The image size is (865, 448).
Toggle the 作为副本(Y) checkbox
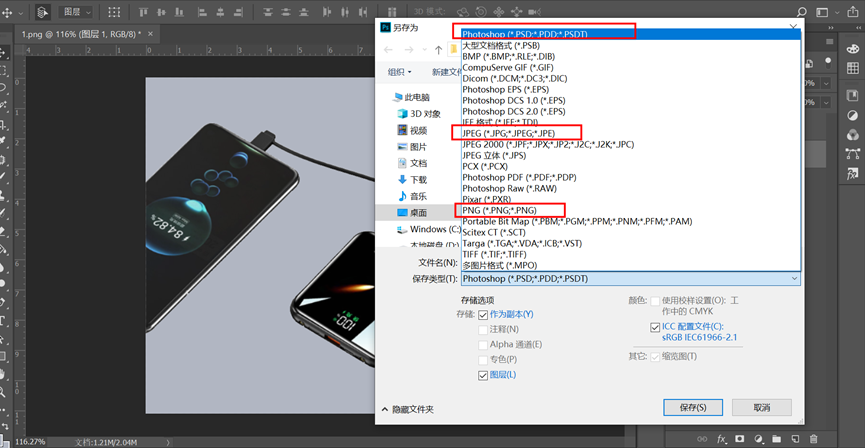click(483, 314)
